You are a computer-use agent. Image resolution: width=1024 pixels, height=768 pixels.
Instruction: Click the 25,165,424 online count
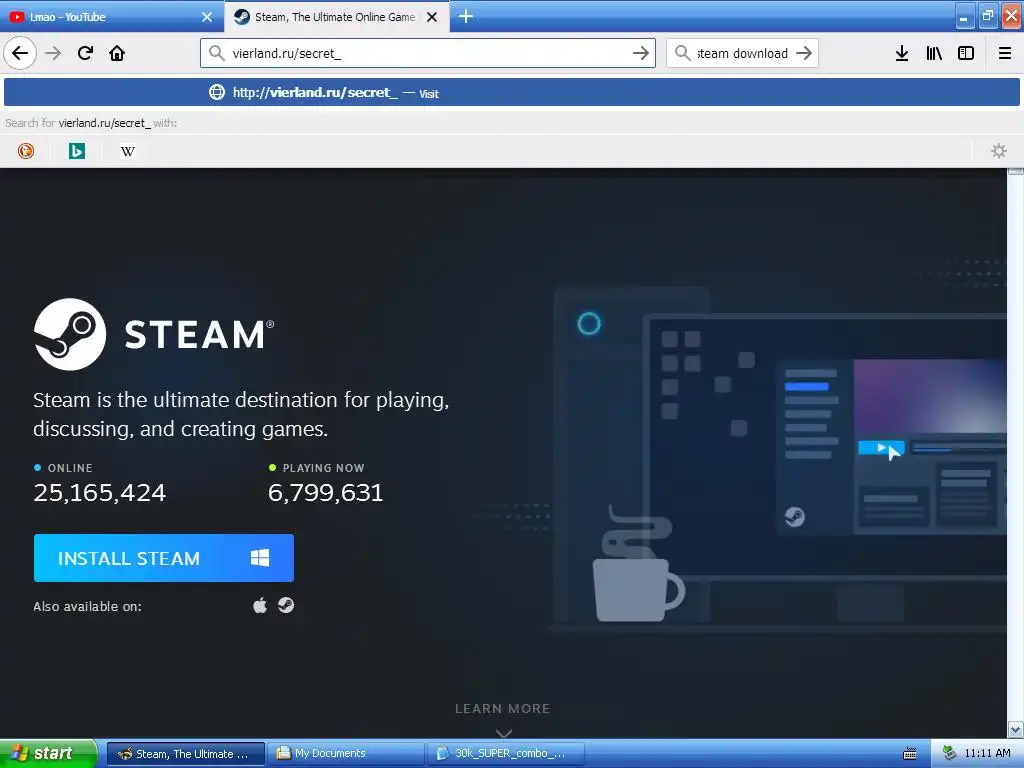coord(100,492)
